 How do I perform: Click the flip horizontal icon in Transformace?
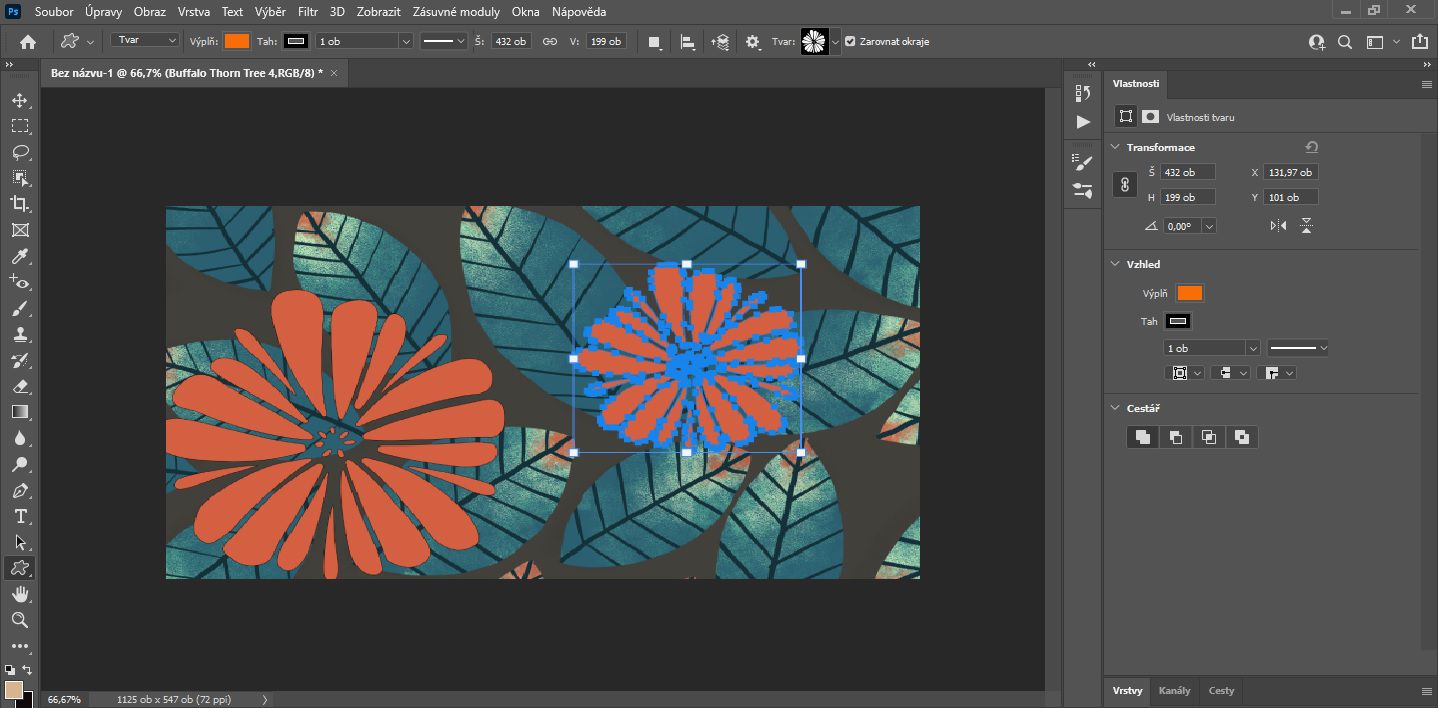pyautogui.click(x=1278, y=226)
